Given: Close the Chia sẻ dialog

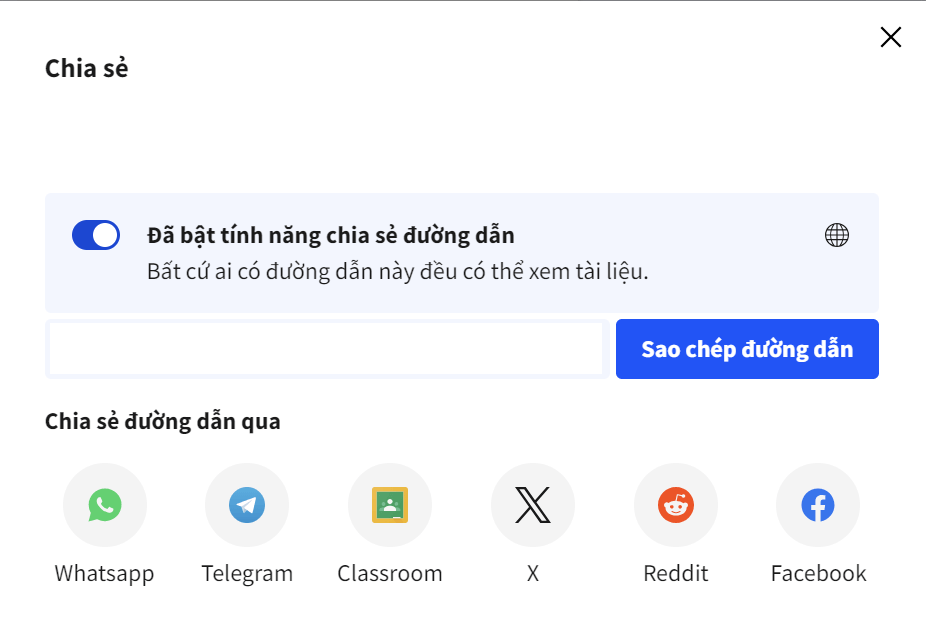Looking at the screenshot, I should point(890,37).
